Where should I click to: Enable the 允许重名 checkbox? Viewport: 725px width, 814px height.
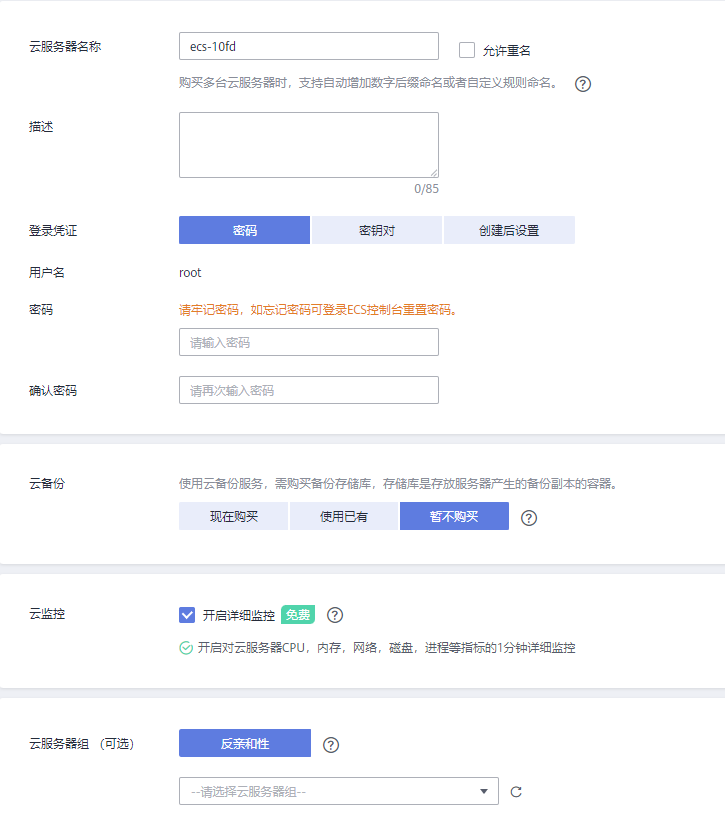[x=467, y=50]
